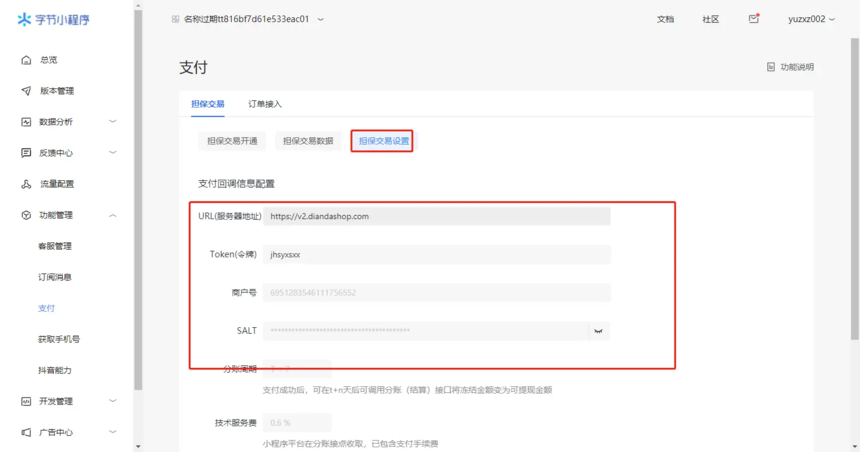Go to 总览 page

click(49, 60)
